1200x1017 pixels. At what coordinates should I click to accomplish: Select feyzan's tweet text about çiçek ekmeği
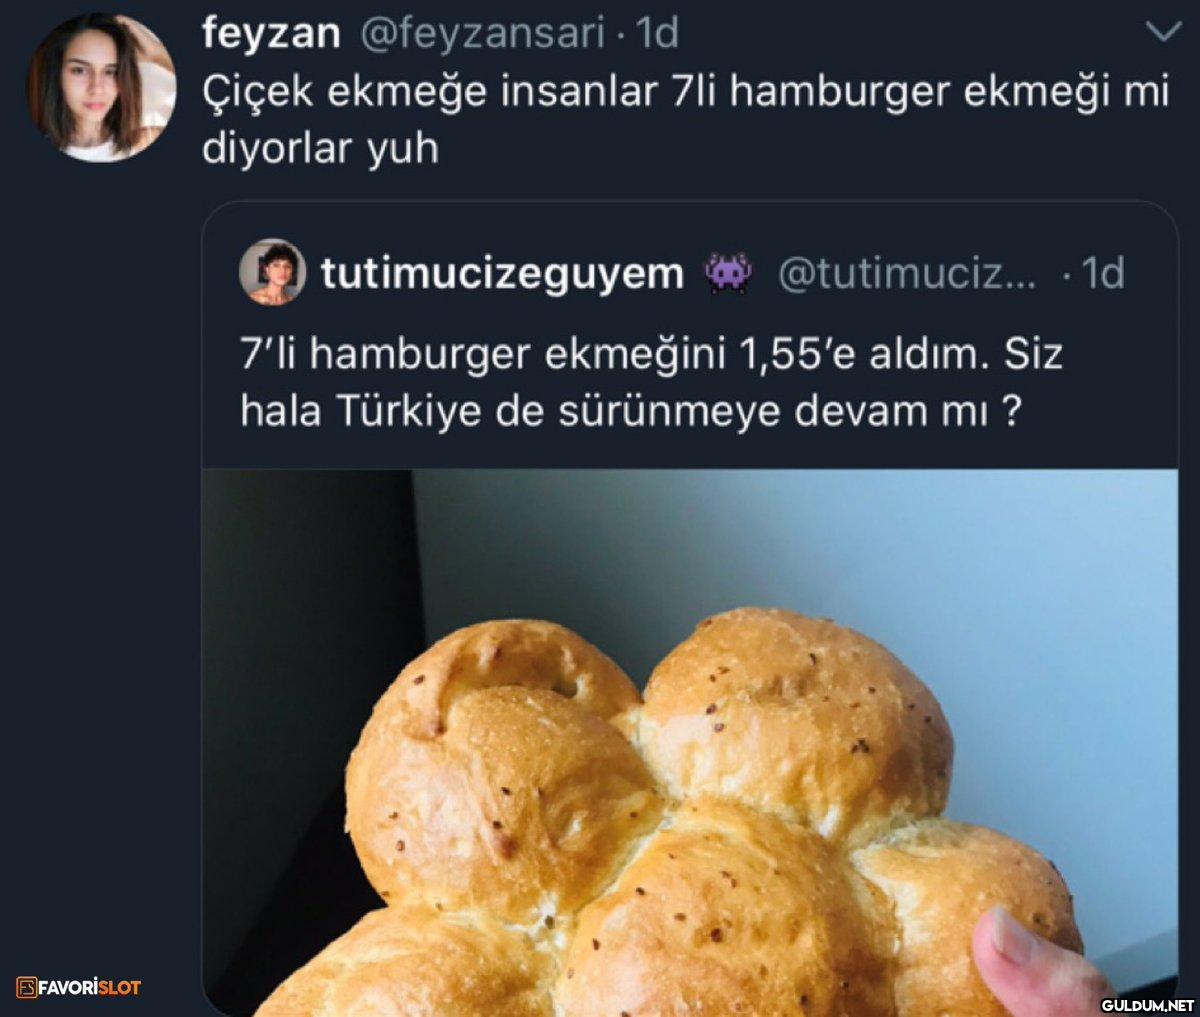coord(685,120)
